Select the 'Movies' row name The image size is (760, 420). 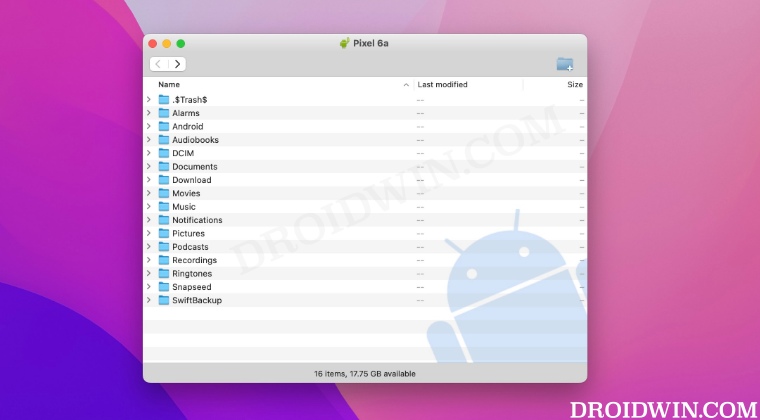click(x=187, y=193)
